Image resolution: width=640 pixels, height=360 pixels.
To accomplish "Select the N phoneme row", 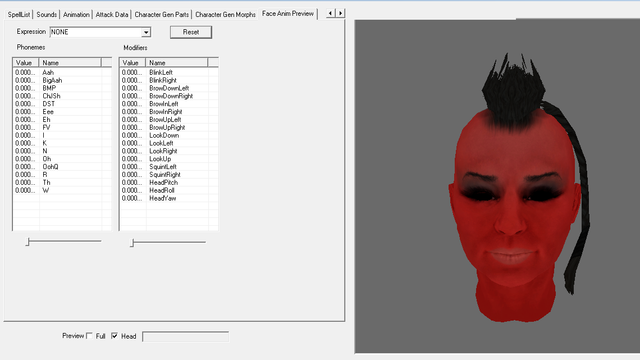I will tap(62, 151).
